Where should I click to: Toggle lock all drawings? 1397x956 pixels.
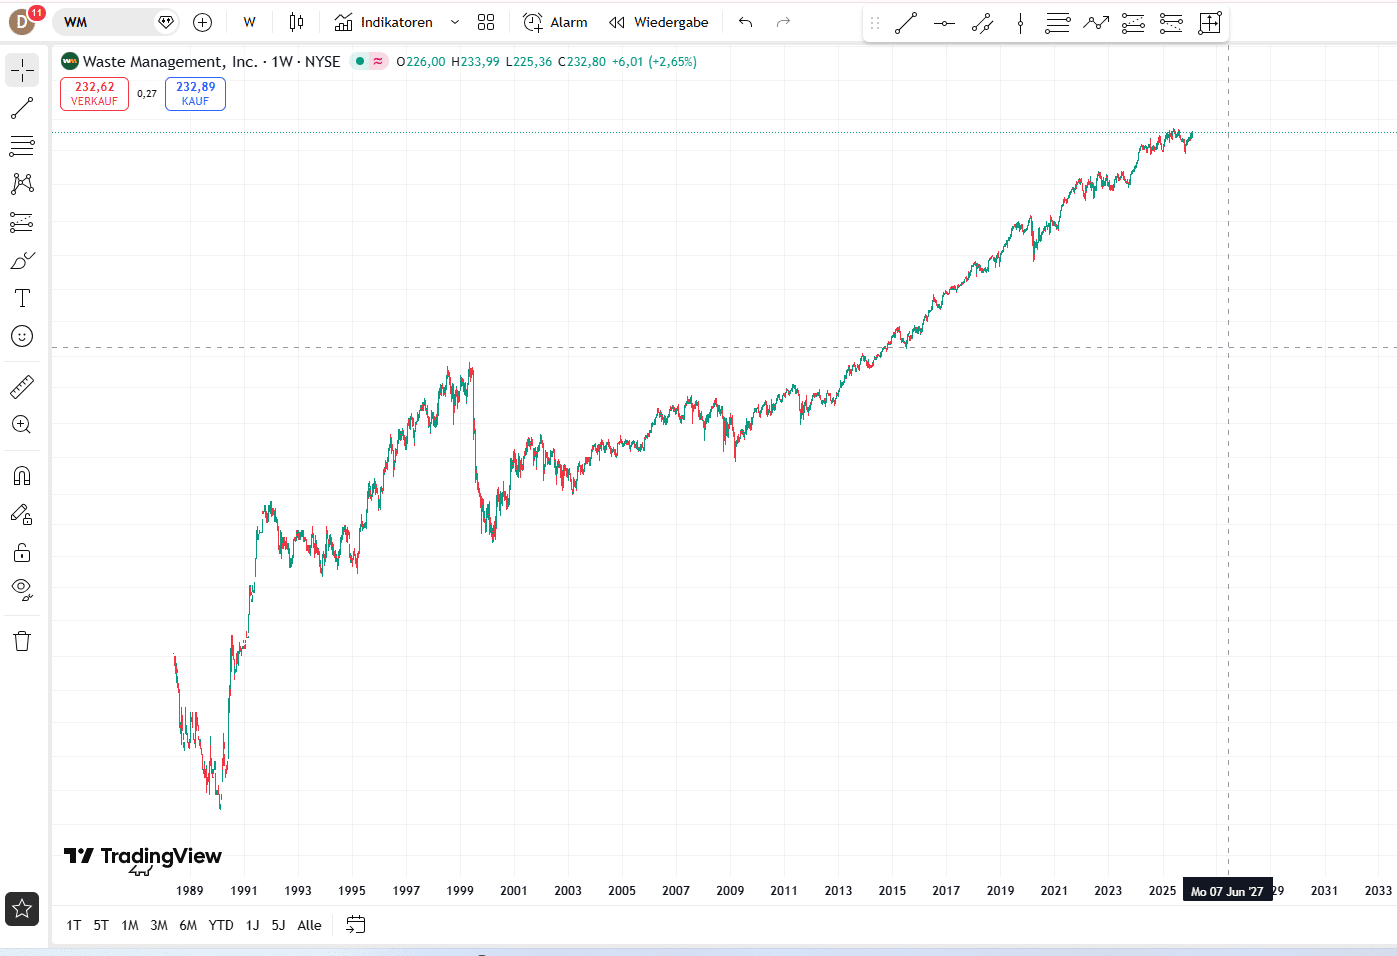coord(22,553)
